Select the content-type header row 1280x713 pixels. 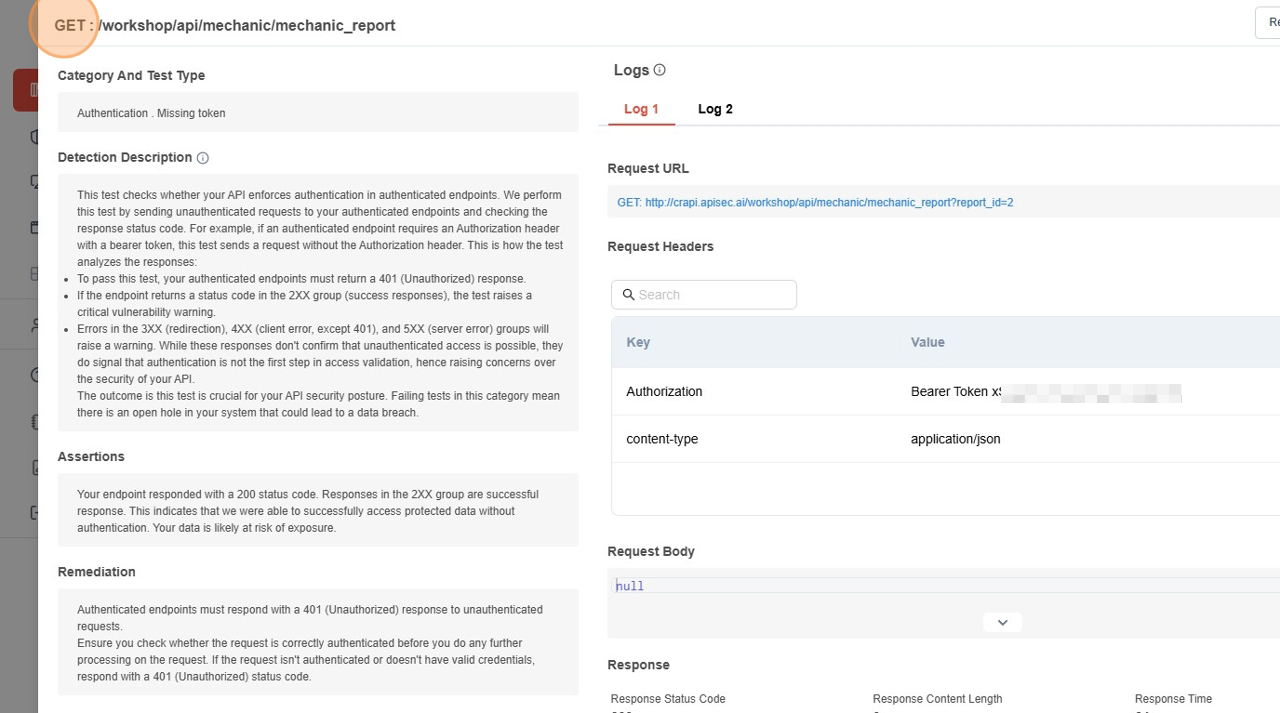pos(662,439)
